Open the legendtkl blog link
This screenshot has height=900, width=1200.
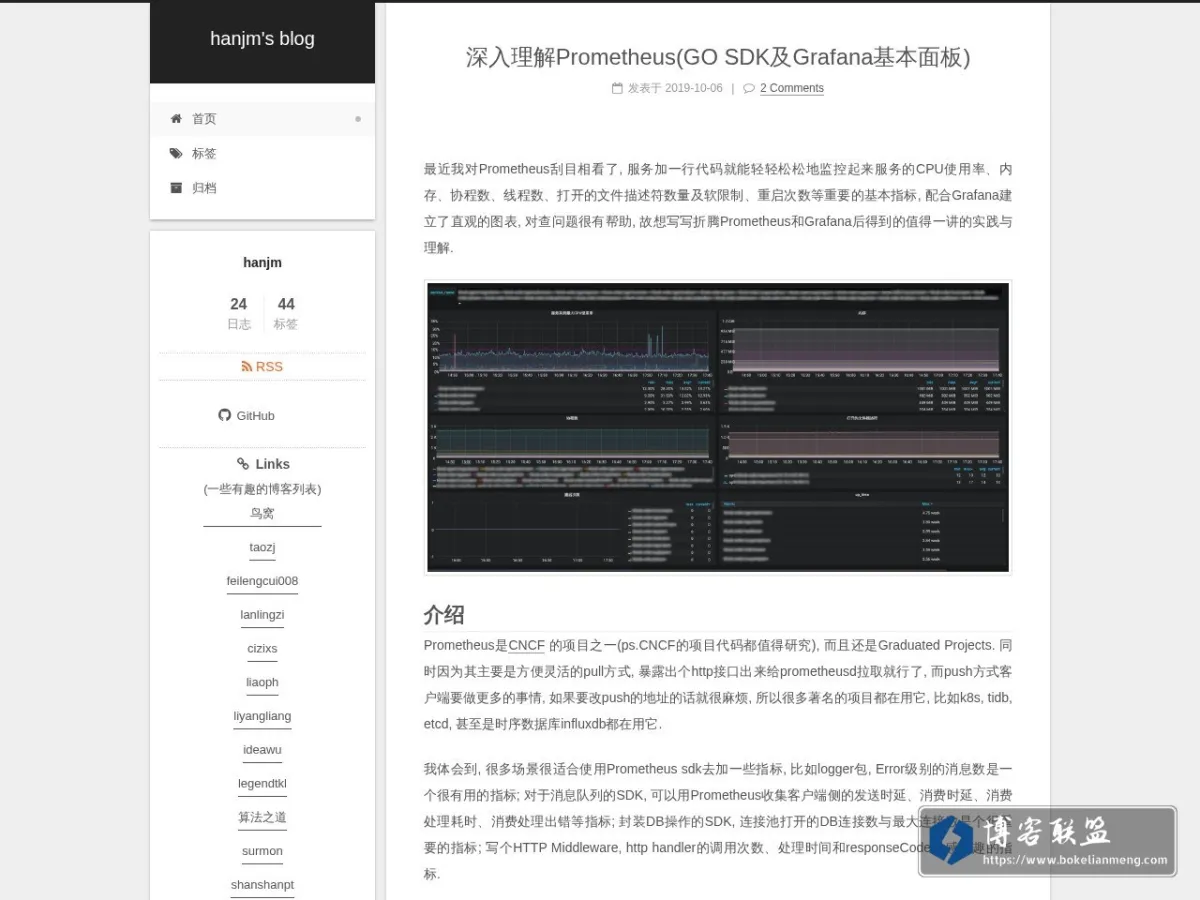point(262,783)
